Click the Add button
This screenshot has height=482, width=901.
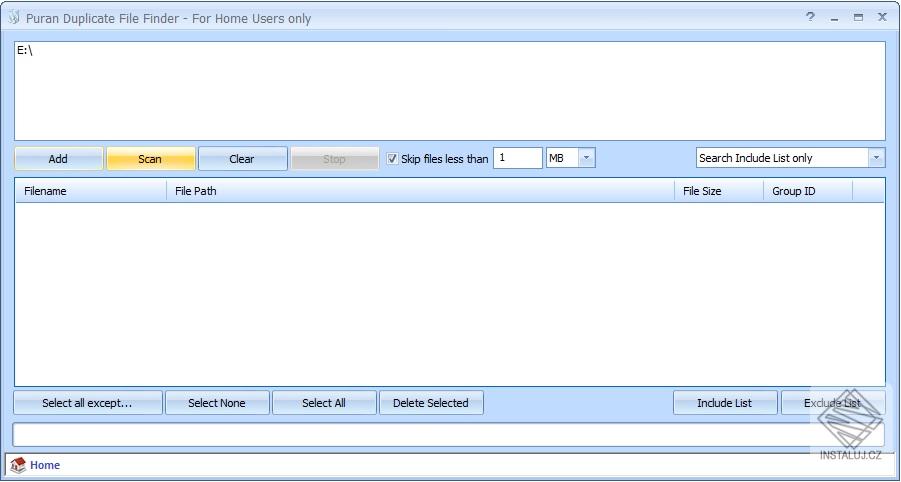[x=58, y=159]
